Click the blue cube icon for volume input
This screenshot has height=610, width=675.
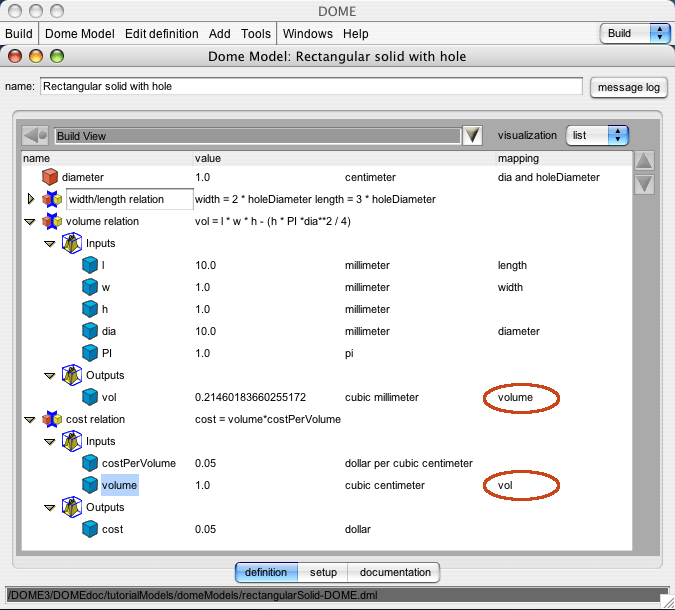pyautogui.click(x=90, y=485)
